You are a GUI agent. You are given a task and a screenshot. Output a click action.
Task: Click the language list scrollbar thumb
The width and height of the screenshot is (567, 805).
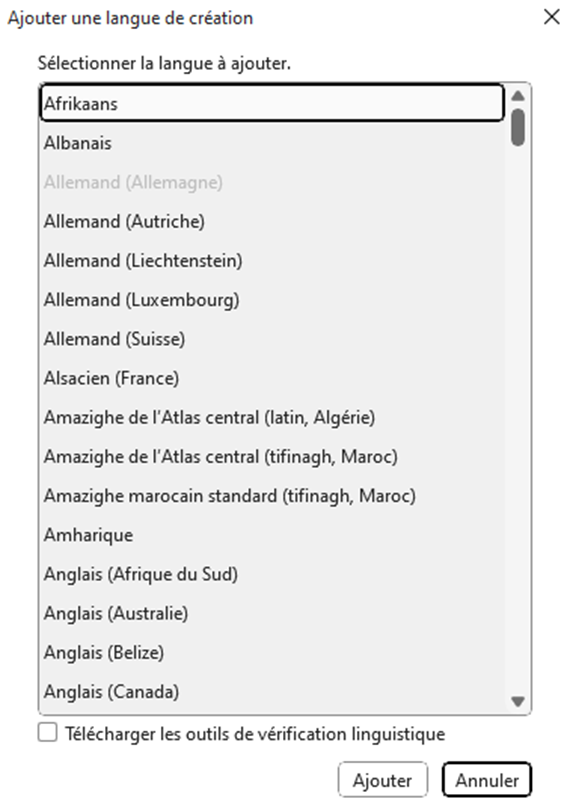[x=518, y=127]
